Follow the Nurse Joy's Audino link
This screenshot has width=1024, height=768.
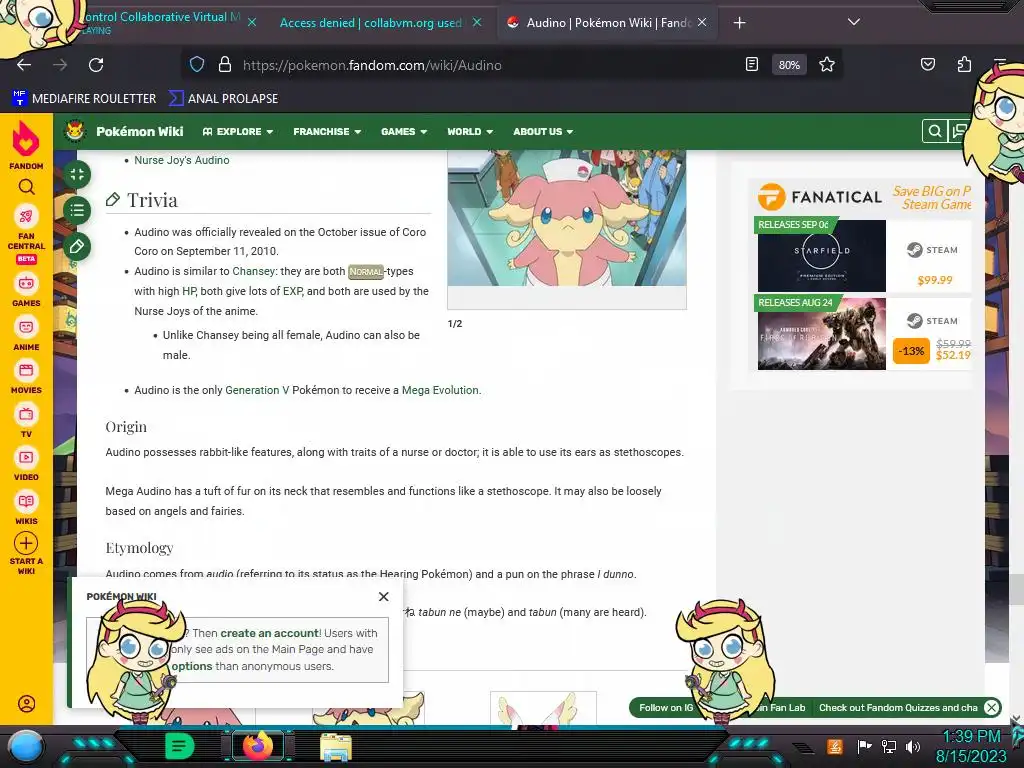182,160
